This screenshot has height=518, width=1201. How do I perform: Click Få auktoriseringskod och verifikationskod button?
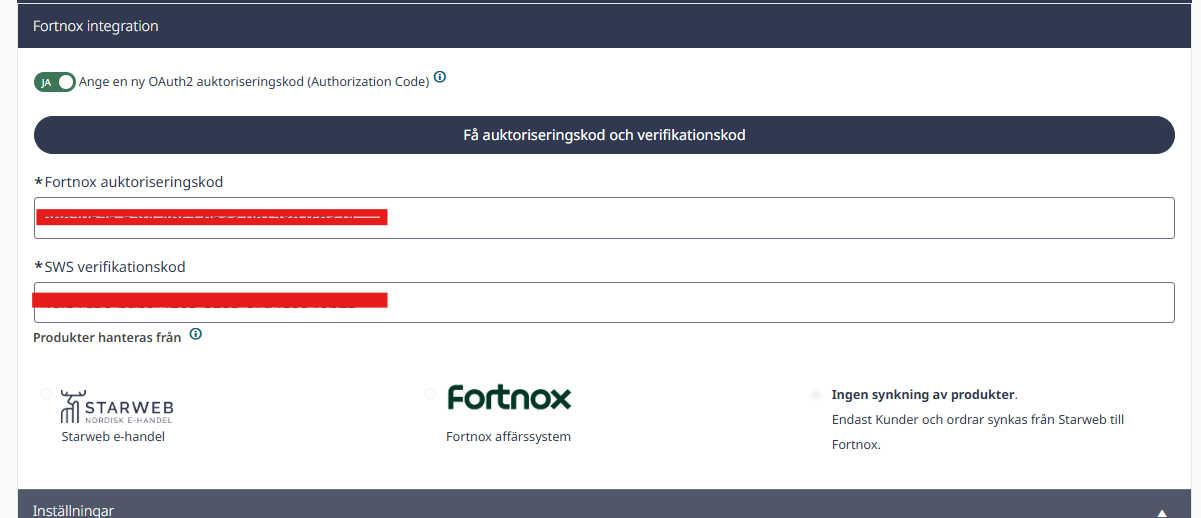(x=604, y=135)
